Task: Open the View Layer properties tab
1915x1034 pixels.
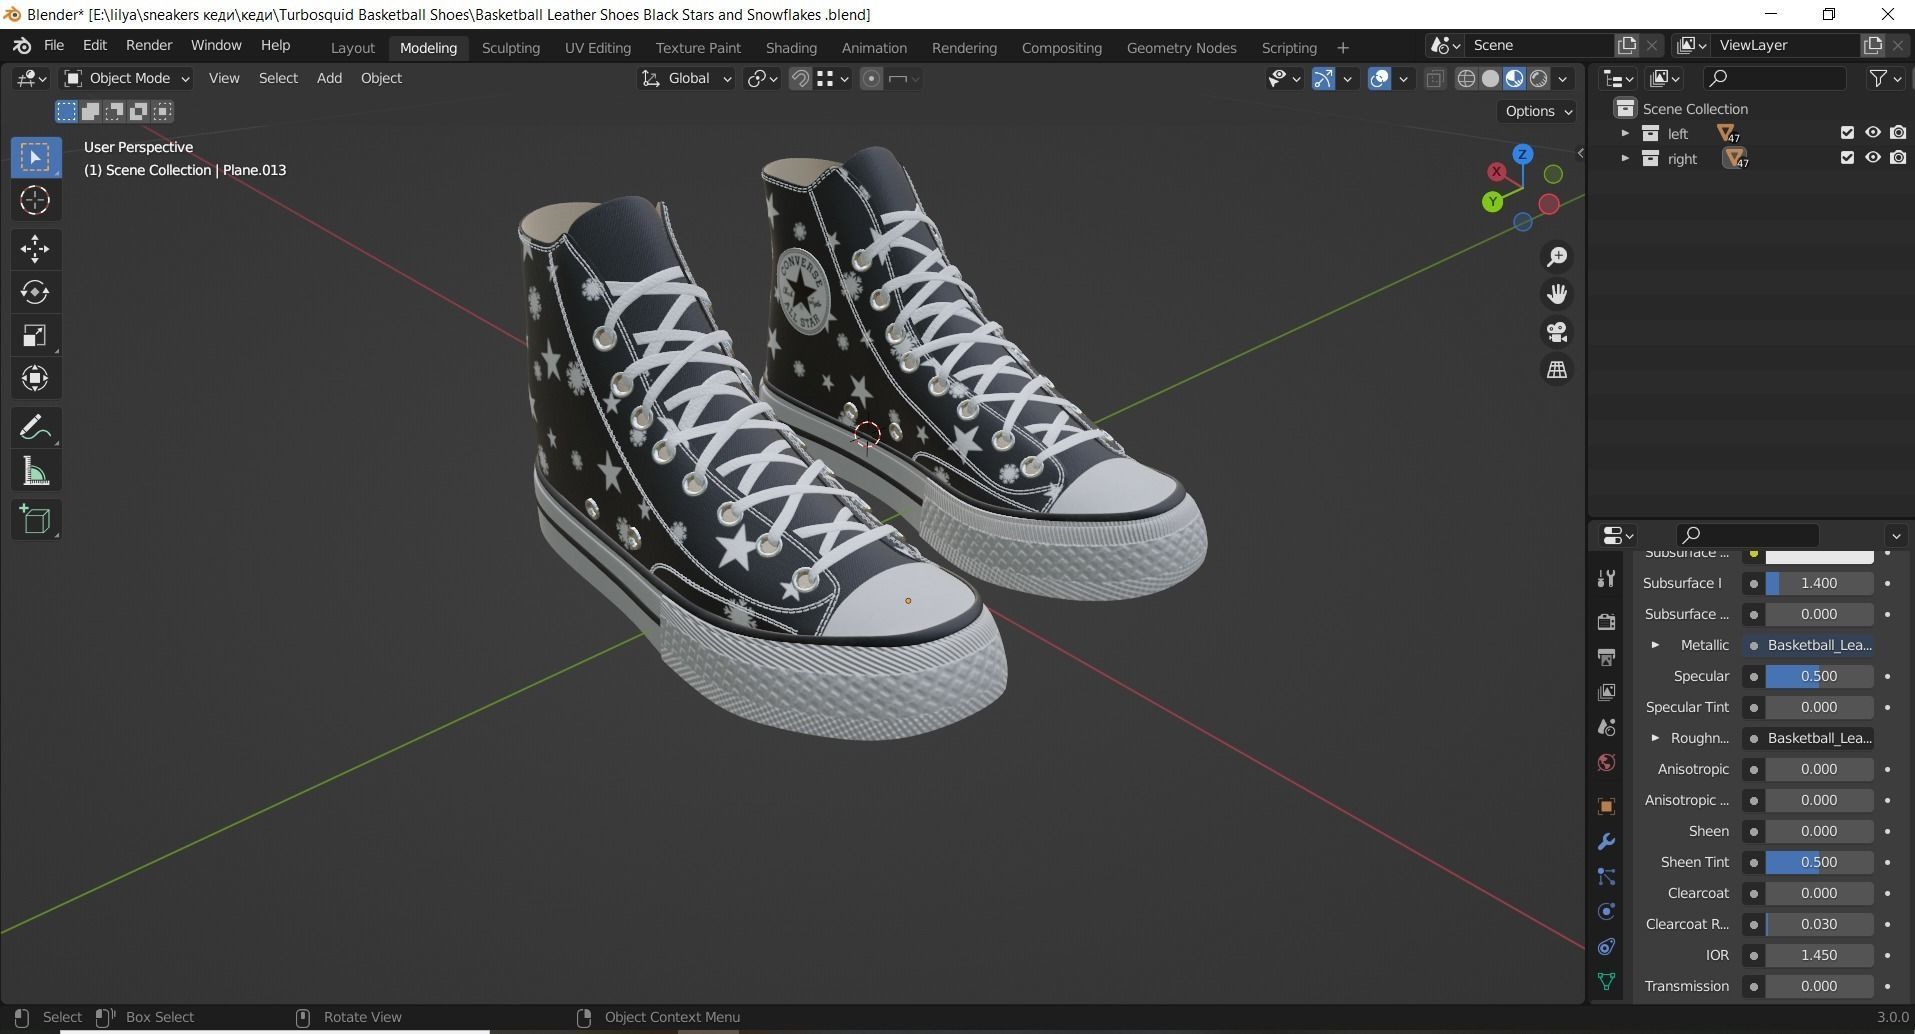Action: coord(1606,692)
